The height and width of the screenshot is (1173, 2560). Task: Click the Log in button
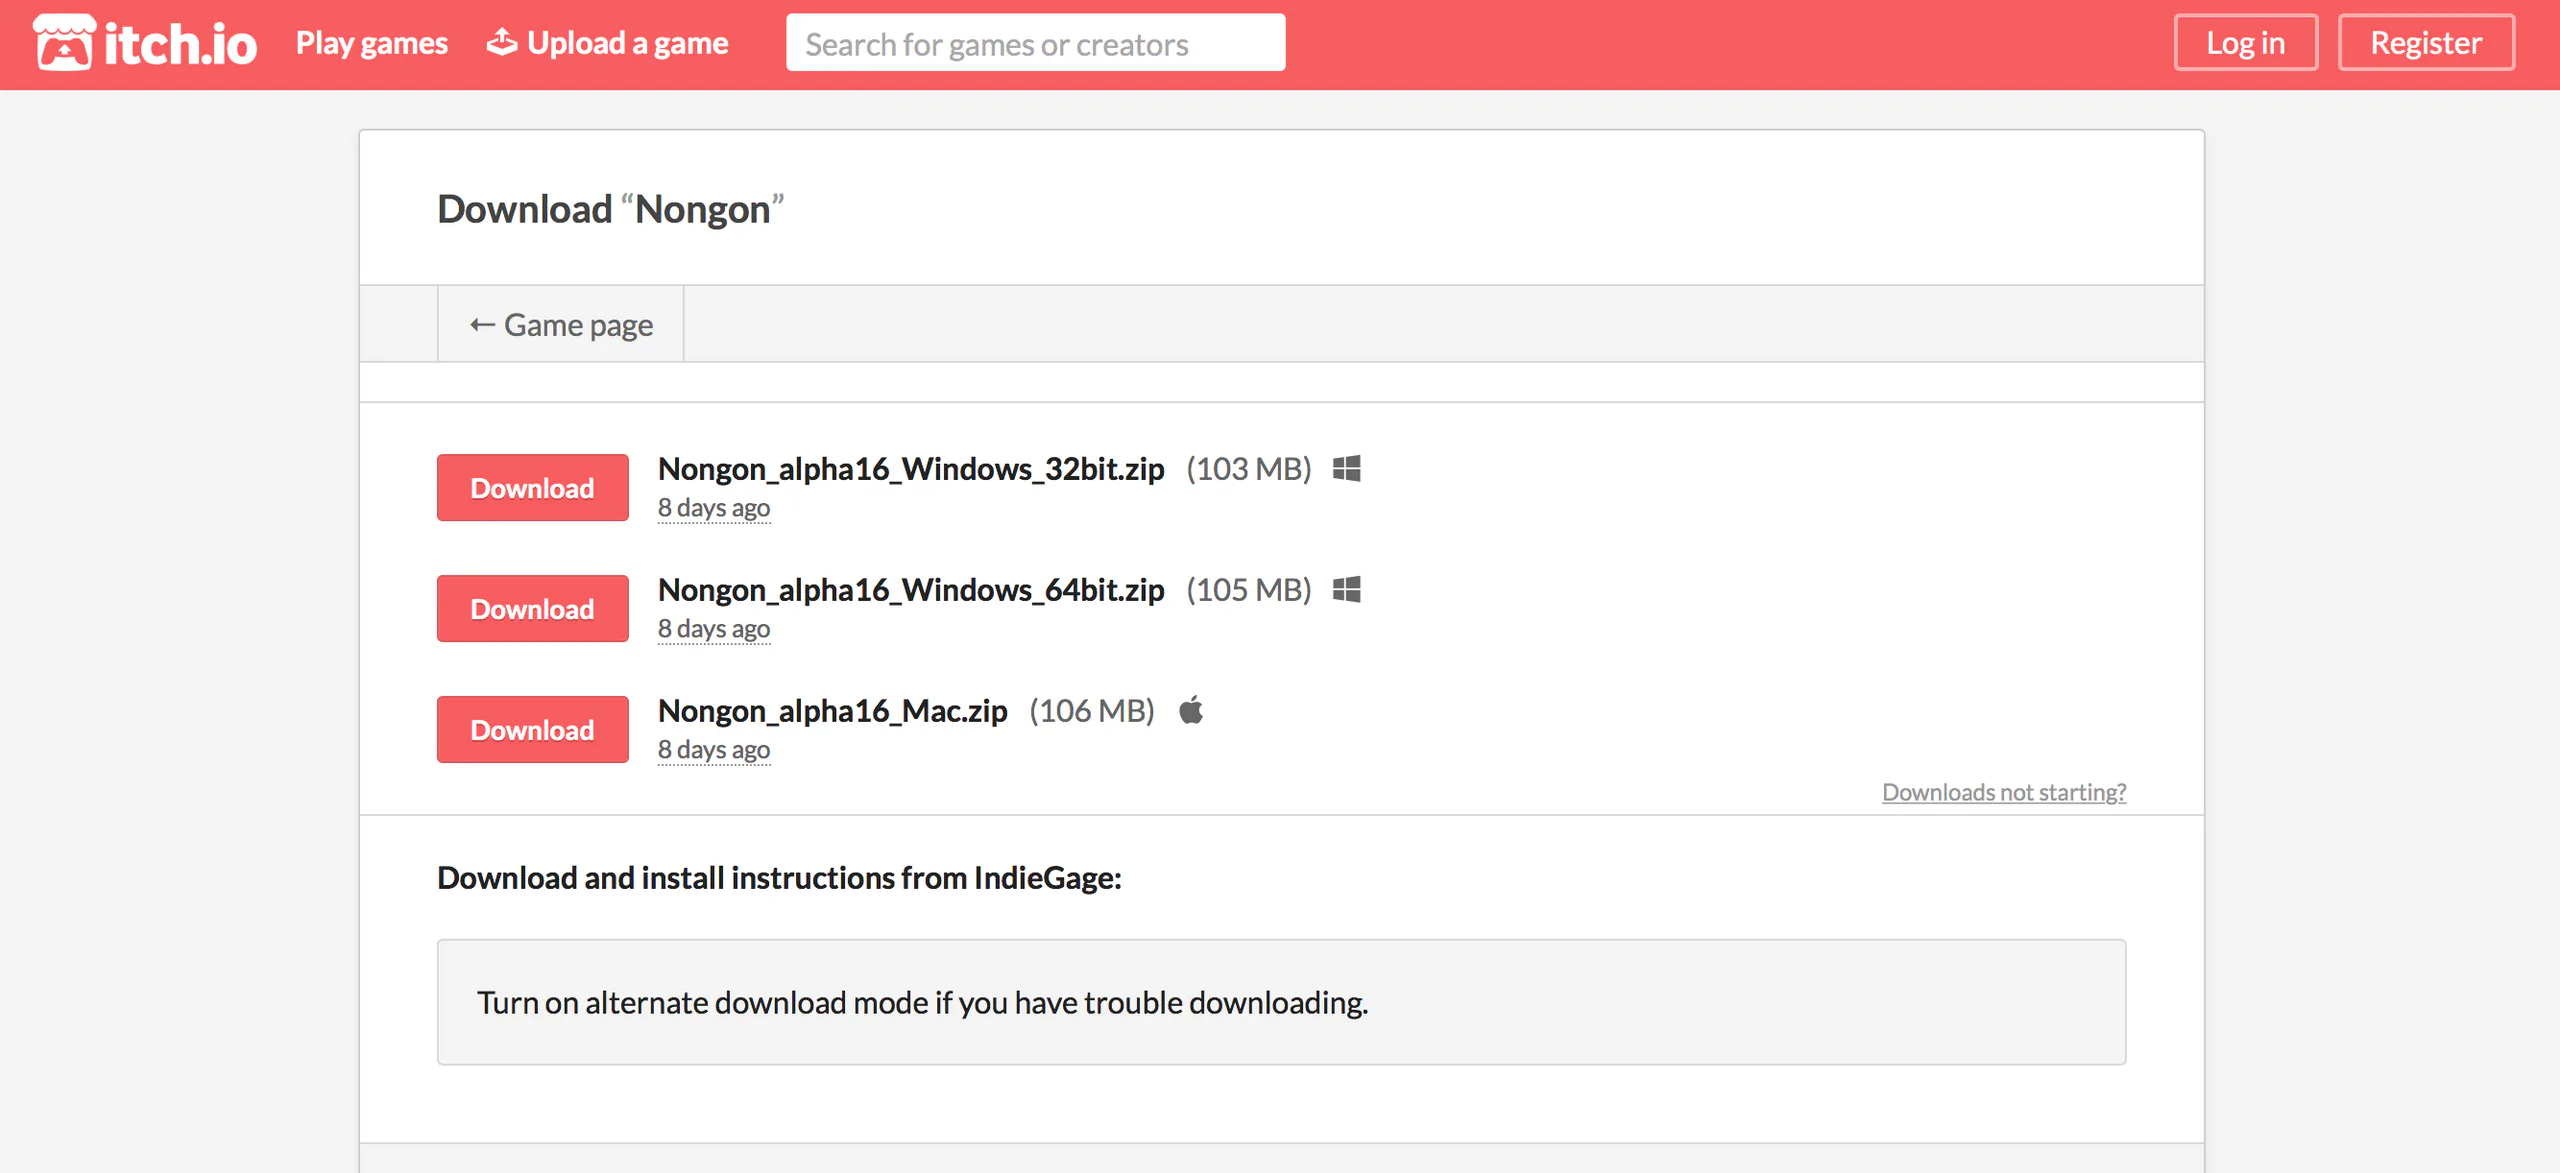point(2245,43)
